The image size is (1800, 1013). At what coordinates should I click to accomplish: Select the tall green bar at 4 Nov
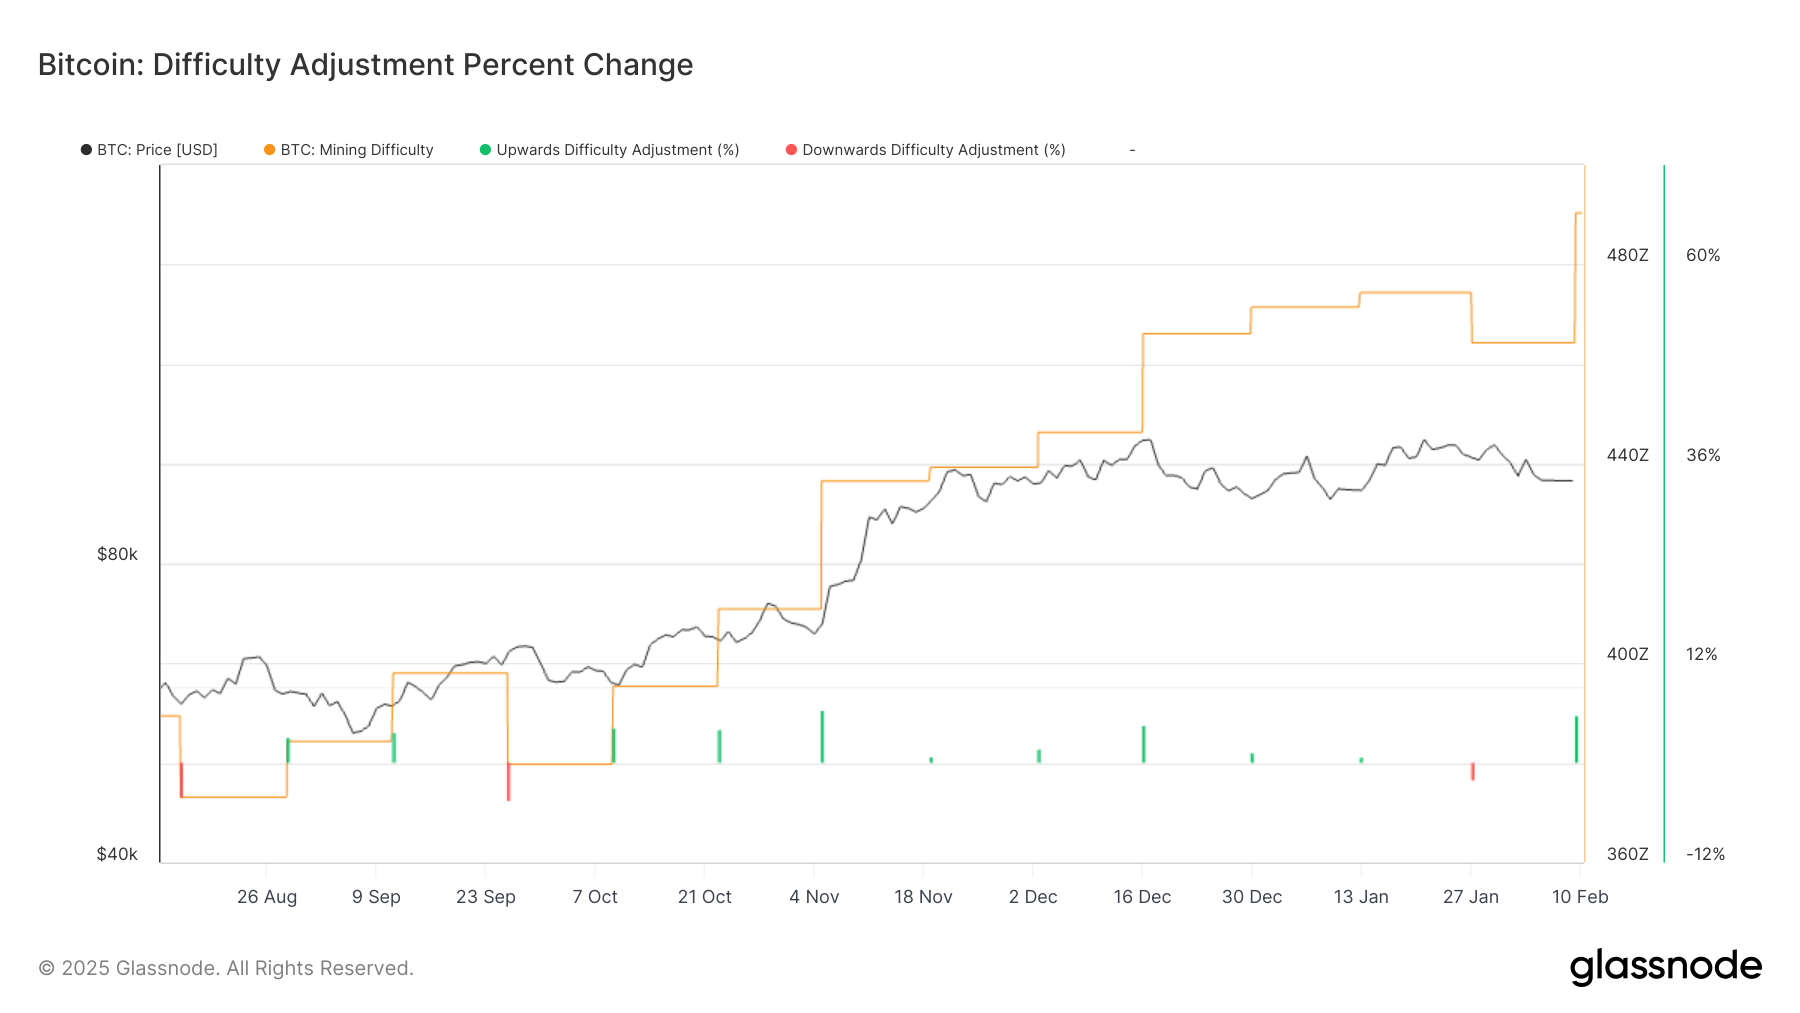[822, 737]
